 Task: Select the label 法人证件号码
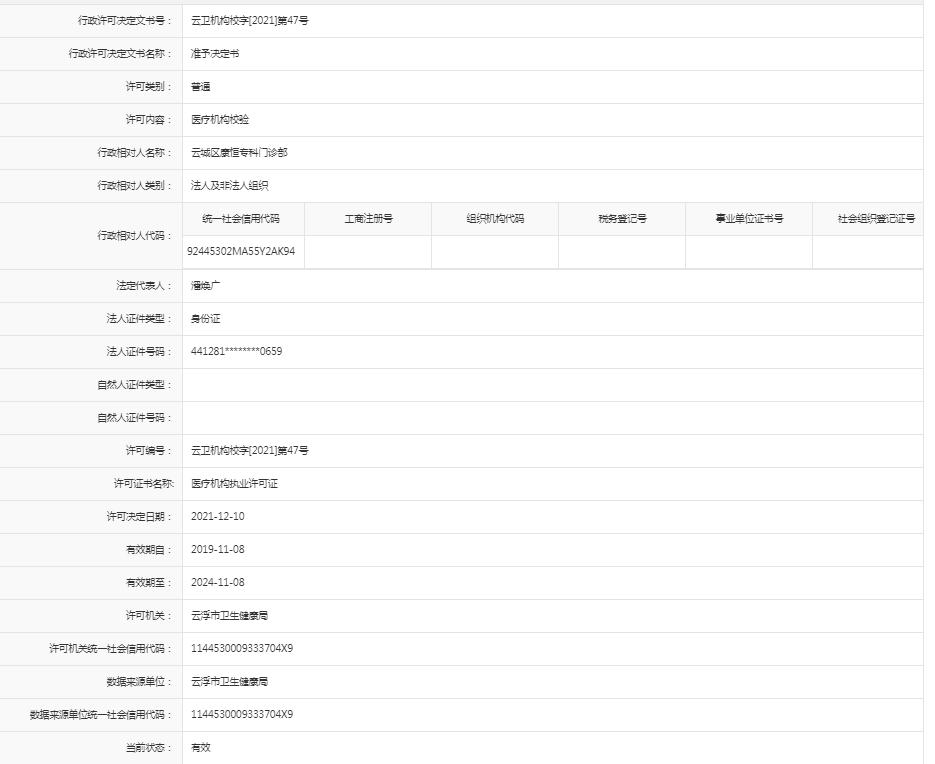coord(139,351)
